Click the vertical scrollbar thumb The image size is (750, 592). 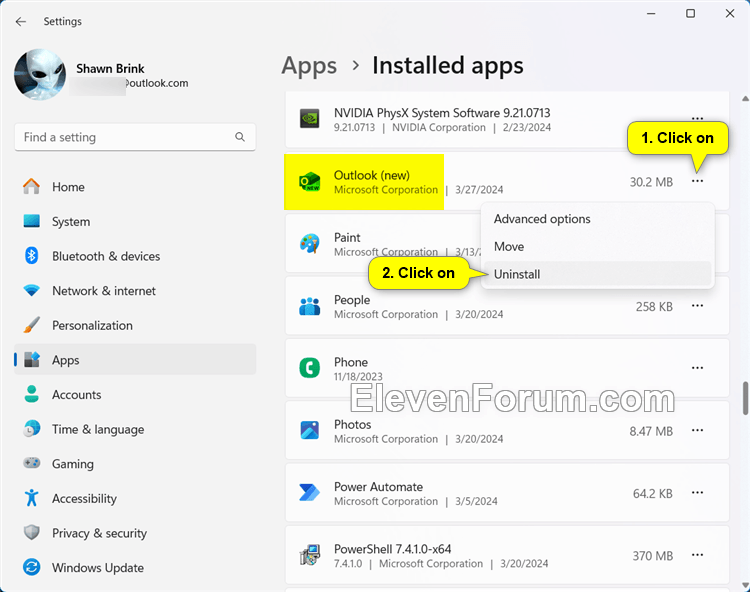[745, 398]
